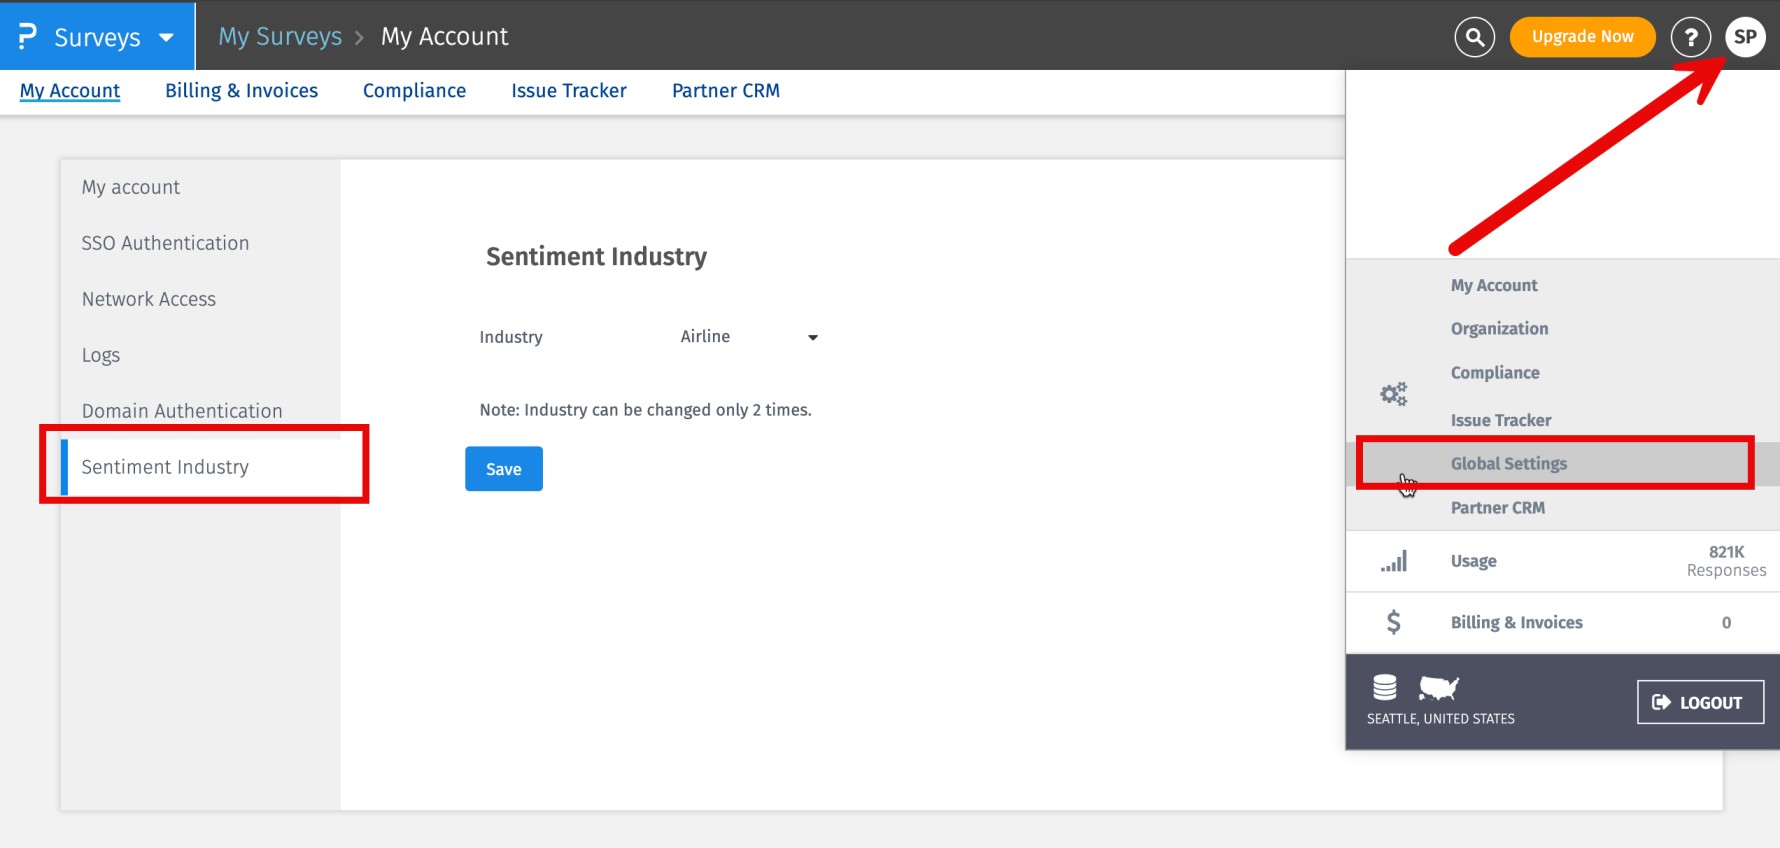Click the SP profile avatar
The width and height of the screenshot is (1780, 848).
tap(1745, 37)
